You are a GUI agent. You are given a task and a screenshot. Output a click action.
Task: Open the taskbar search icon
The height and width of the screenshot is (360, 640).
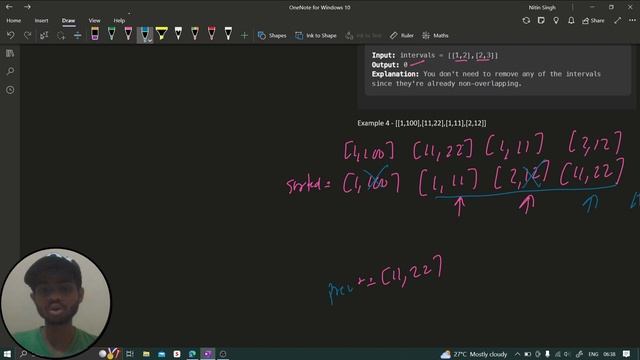coord(24,354)
